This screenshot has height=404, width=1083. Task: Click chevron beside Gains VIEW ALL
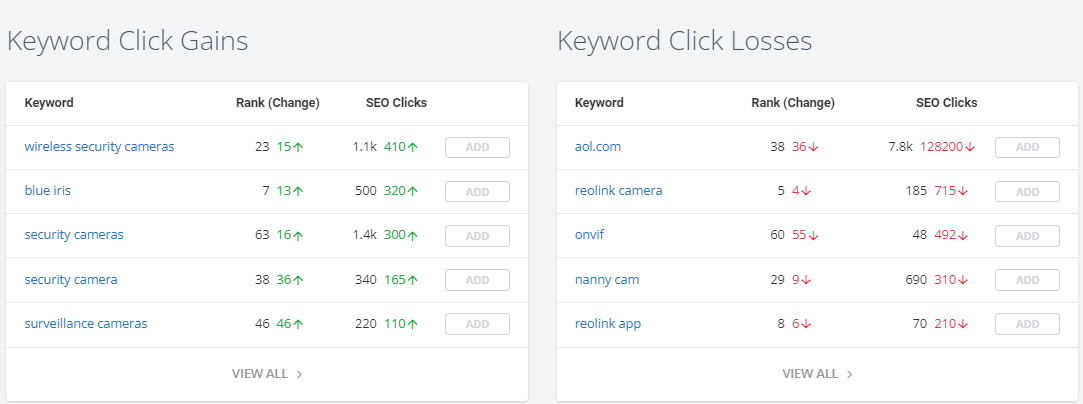click(x=299, y=374)
